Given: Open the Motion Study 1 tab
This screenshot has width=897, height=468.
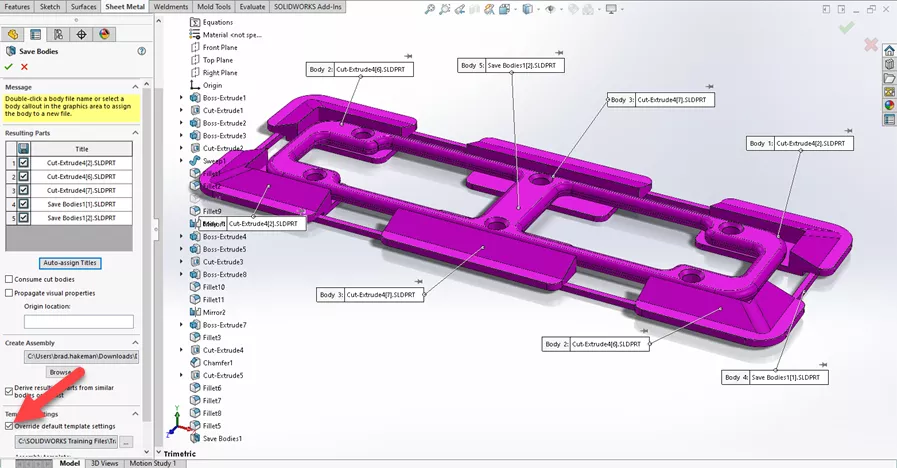Looking at the screenshot, I should (153, 463).
